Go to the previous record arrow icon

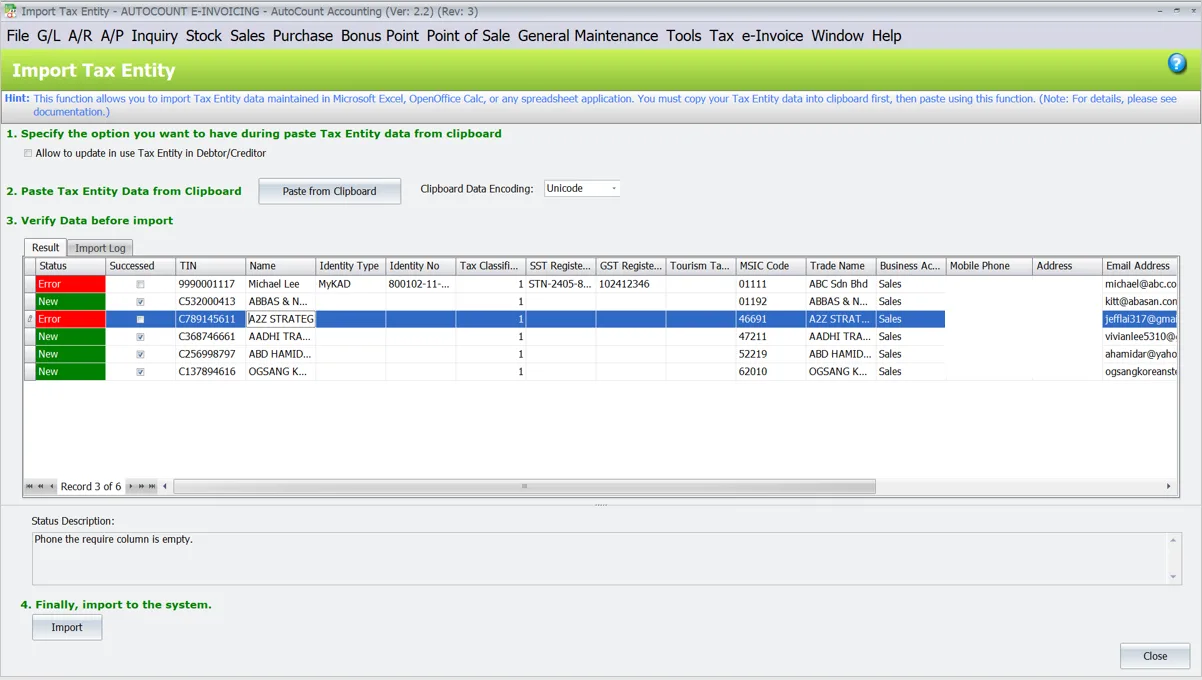52,486
